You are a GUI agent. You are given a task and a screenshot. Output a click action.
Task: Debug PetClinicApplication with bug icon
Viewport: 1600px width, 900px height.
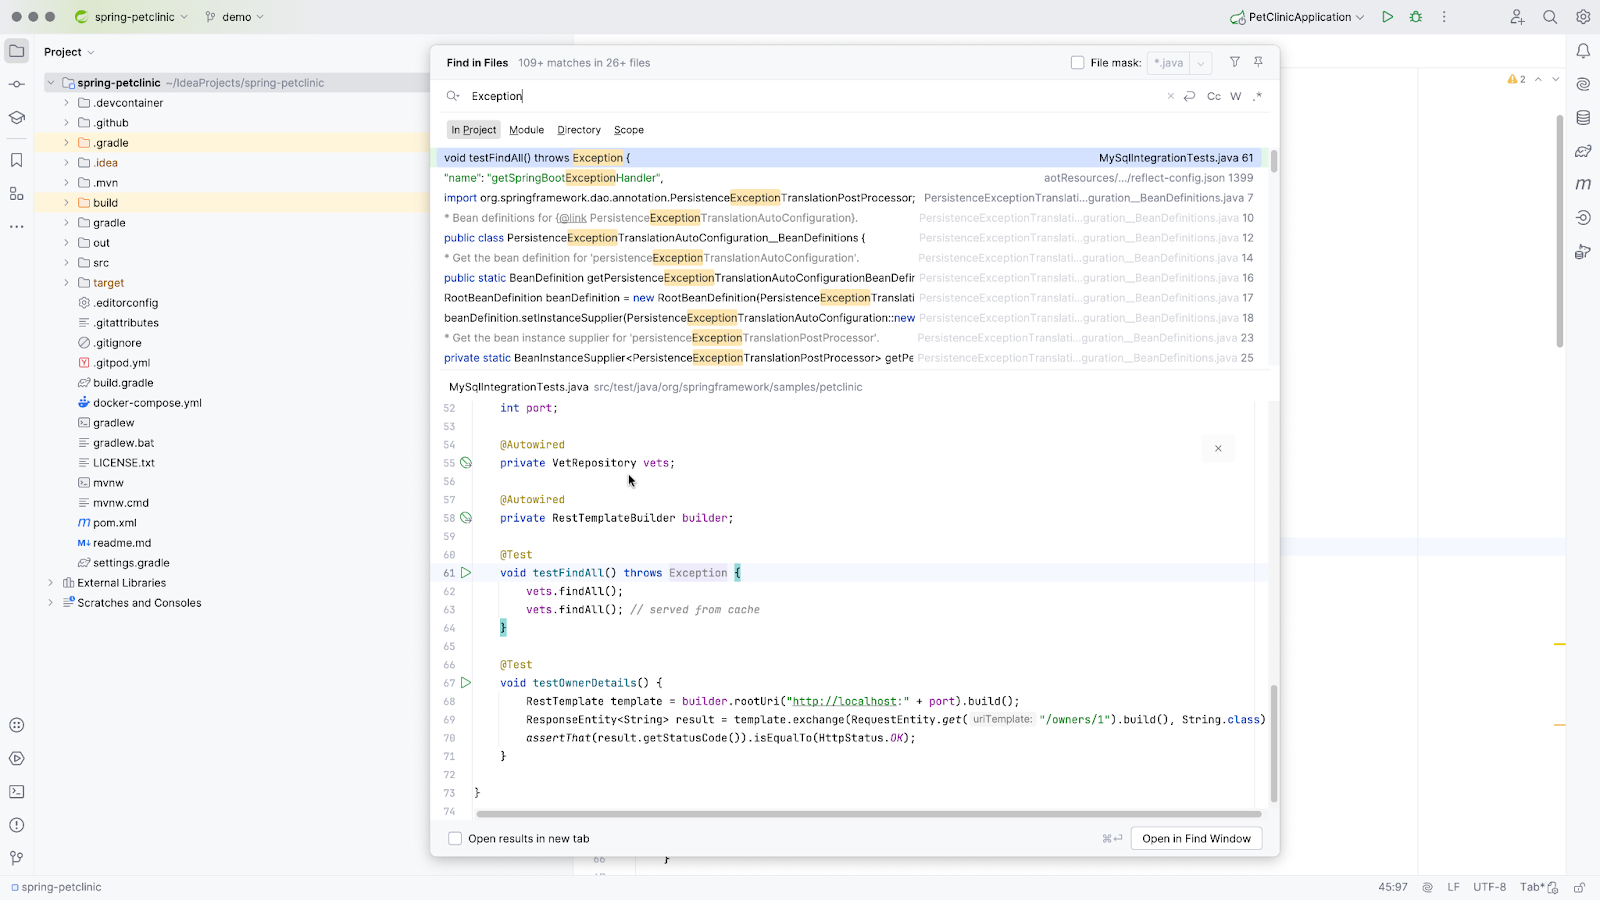pyautogui.click(x=1416, y=17)
